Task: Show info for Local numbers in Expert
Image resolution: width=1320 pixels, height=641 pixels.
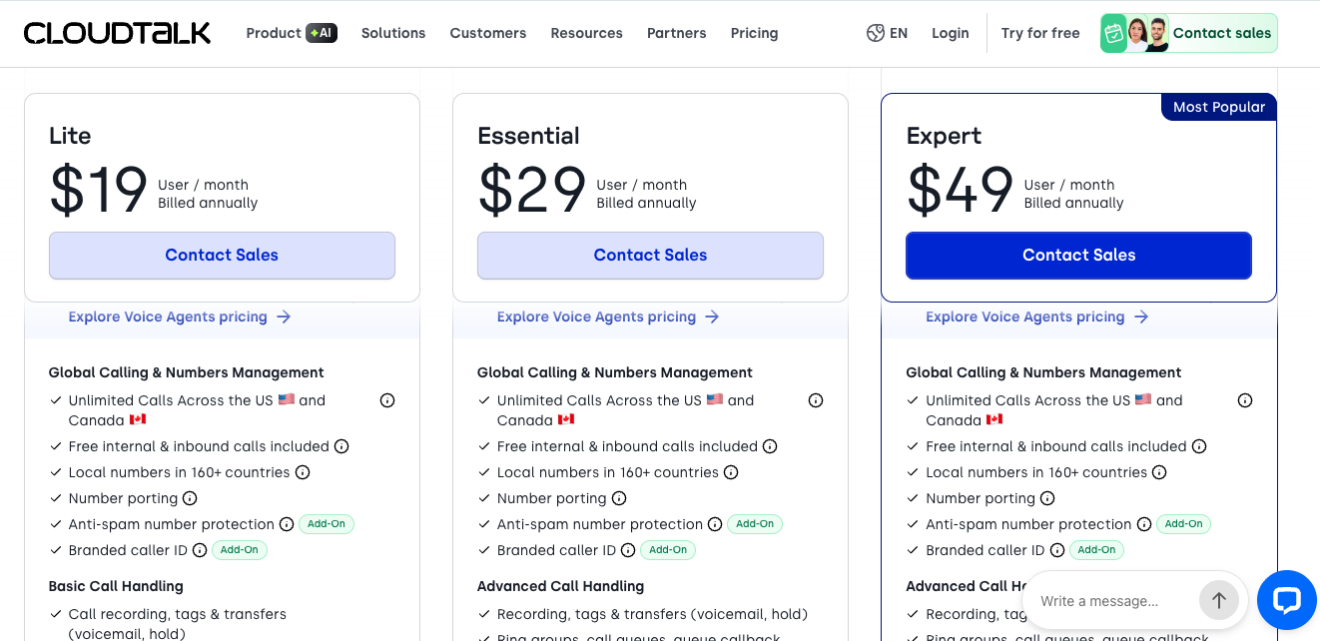Action: [1159, 472]
